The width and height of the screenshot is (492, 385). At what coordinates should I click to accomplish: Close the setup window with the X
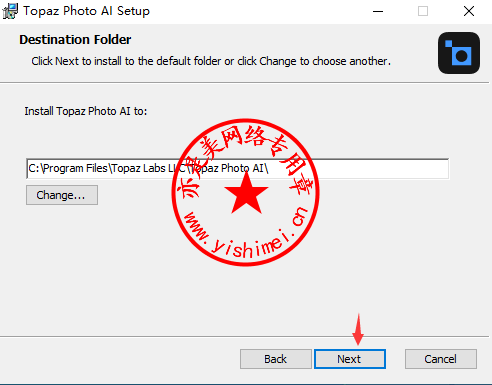(x=469, y=11)
